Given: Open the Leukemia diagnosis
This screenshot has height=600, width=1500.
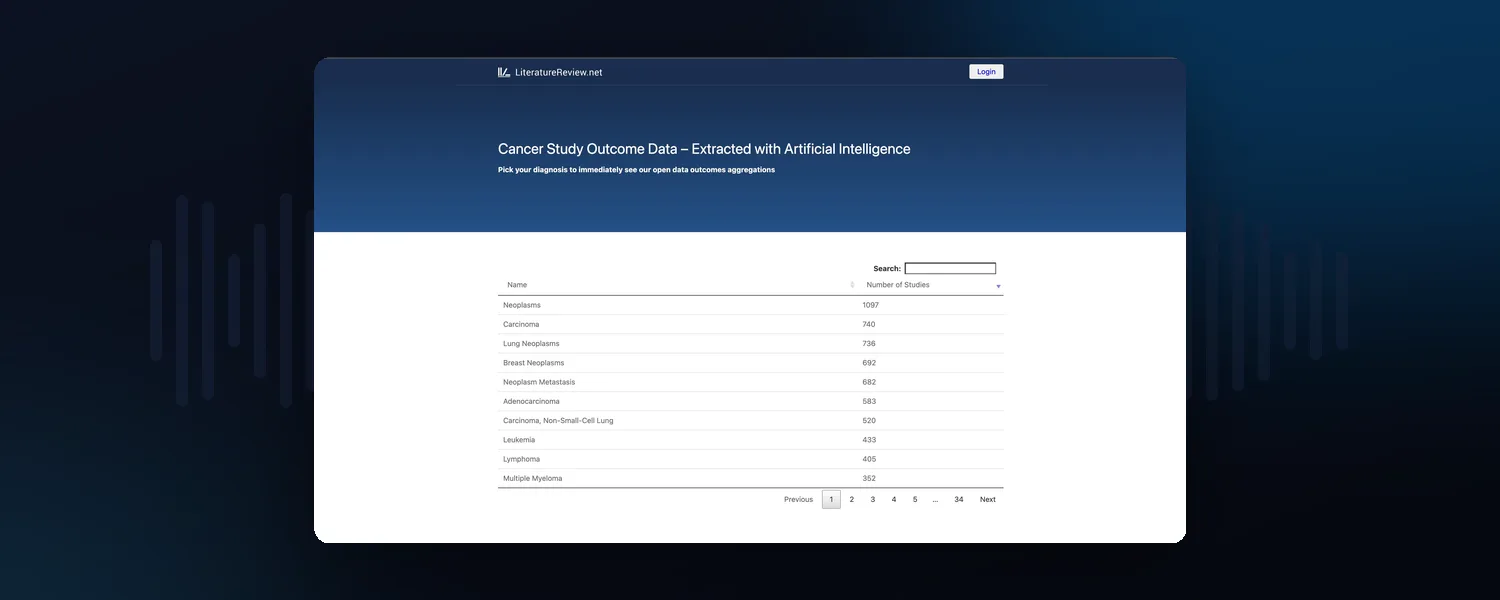Looking at the screenshot, I should tap(751, 440).
